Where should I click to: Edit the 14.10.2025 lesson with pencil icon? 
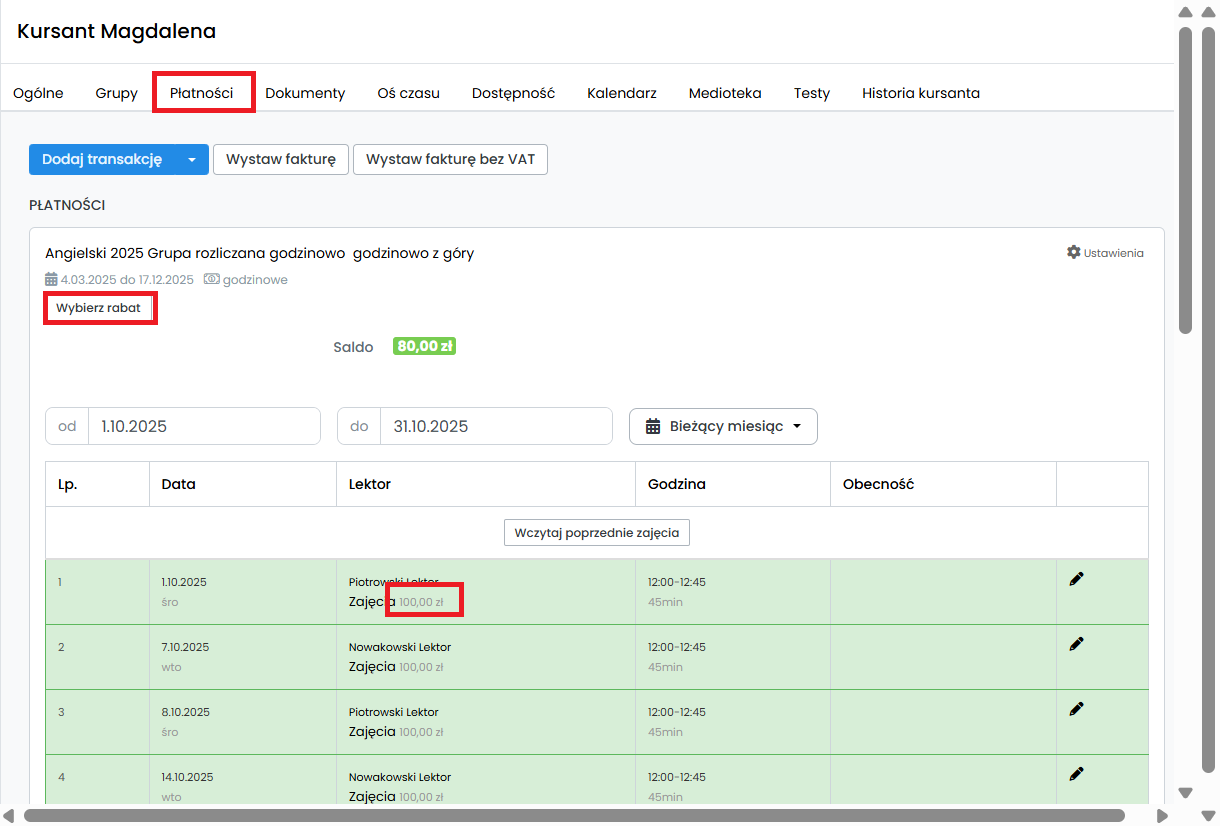(1076, 774)
